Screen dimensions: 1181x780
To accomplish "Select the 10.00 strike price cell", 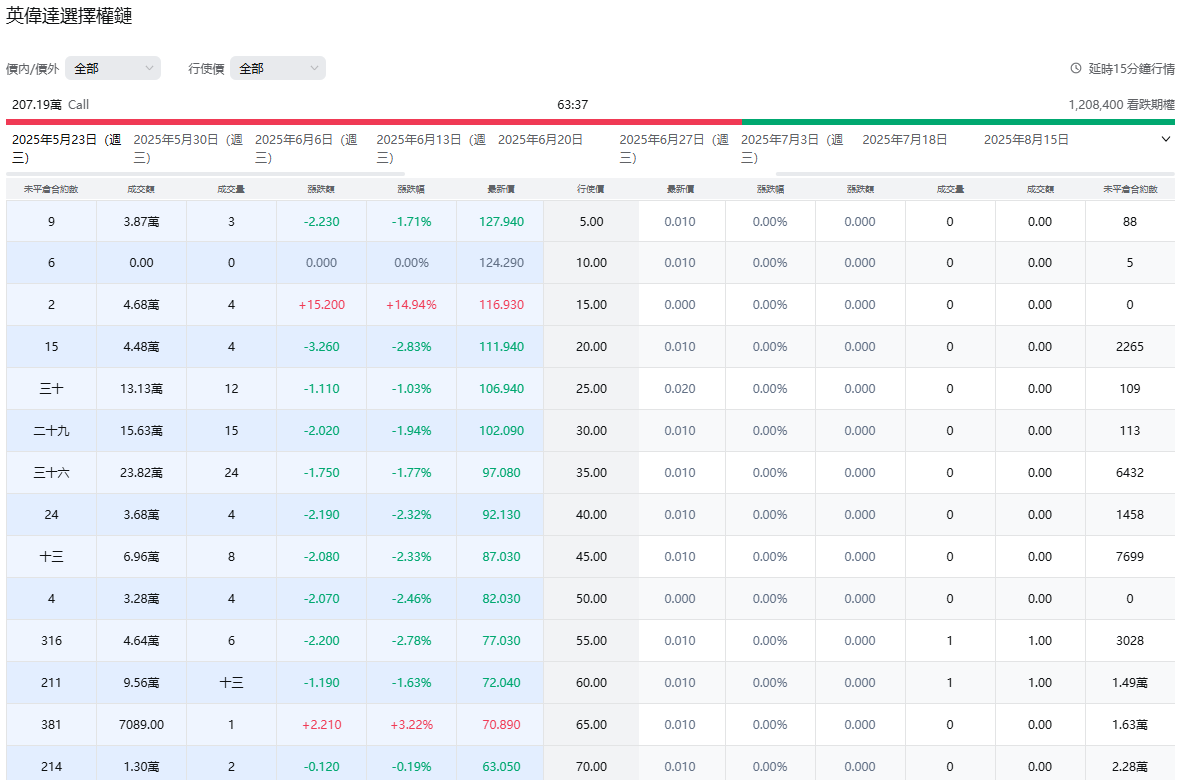I will click(591, 263).
